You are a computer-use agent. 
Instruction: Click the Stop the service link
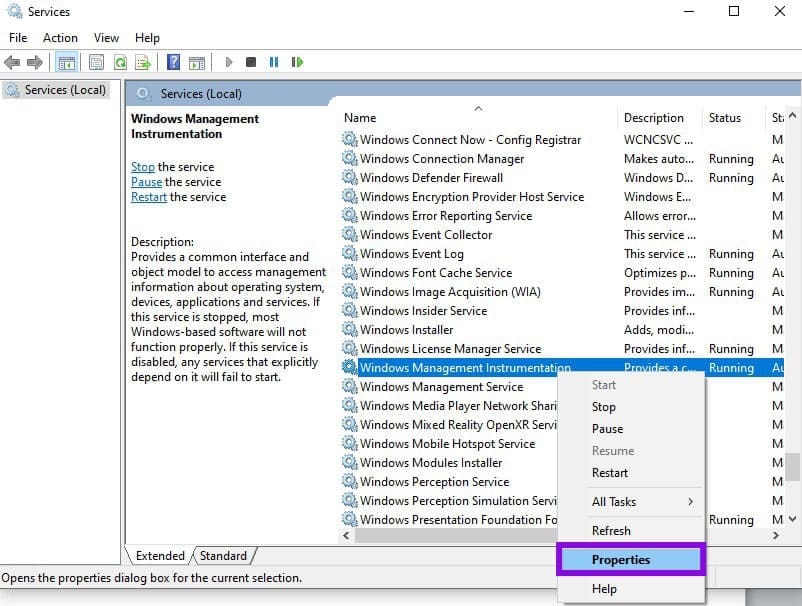[143, 167]
